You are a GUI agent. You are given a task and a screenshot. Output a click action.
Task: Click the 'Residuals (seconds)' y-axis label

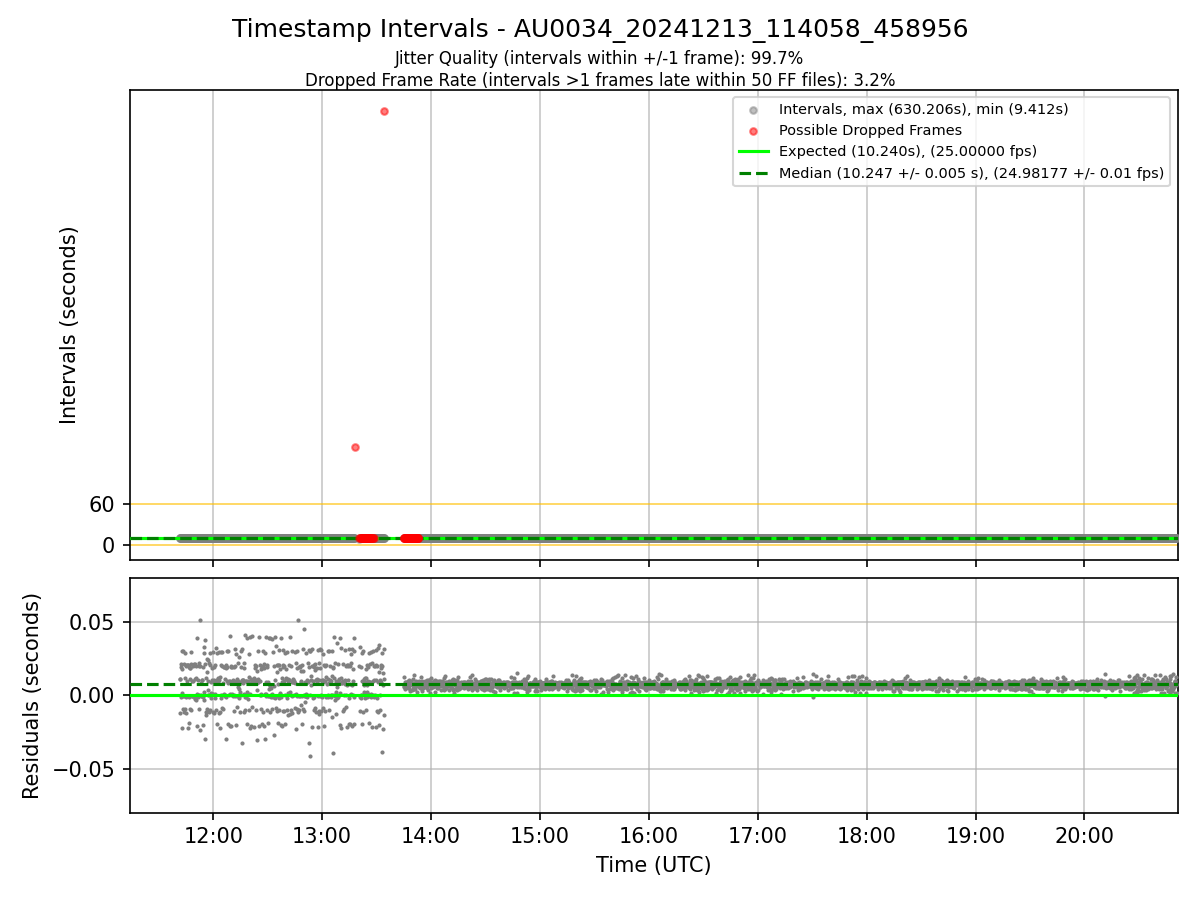point(32,696)
